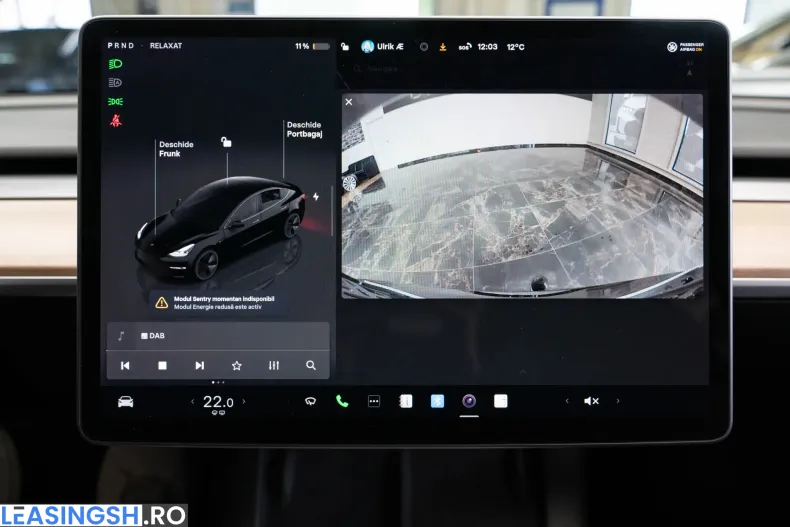The width and height of the screenshot is (790, 527).
Task: Favorite the current station with star
Action: (x=237, y=365)
